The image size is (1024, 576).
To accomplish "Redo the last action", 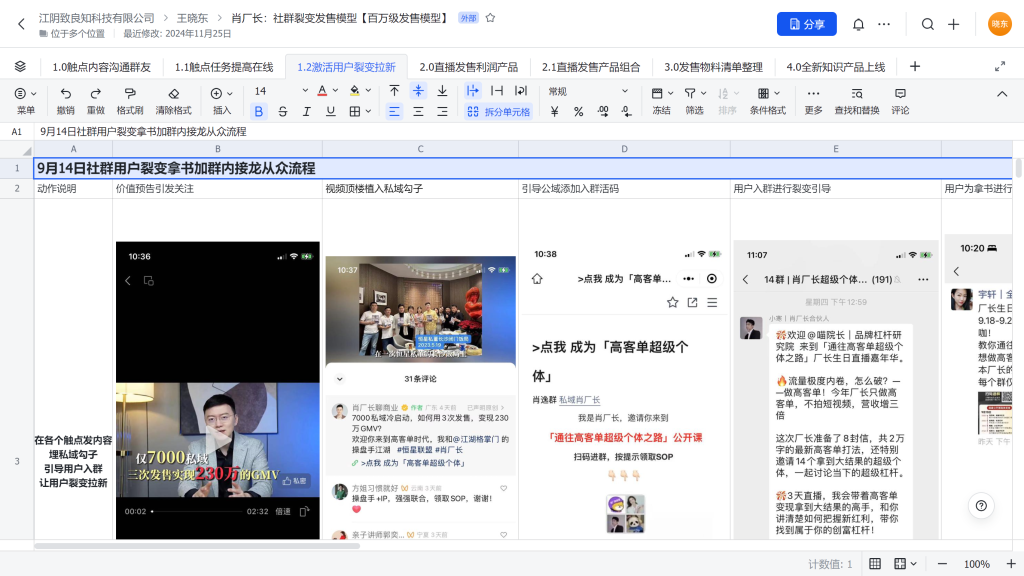I will pyautogui.click(x=95, y=101).
